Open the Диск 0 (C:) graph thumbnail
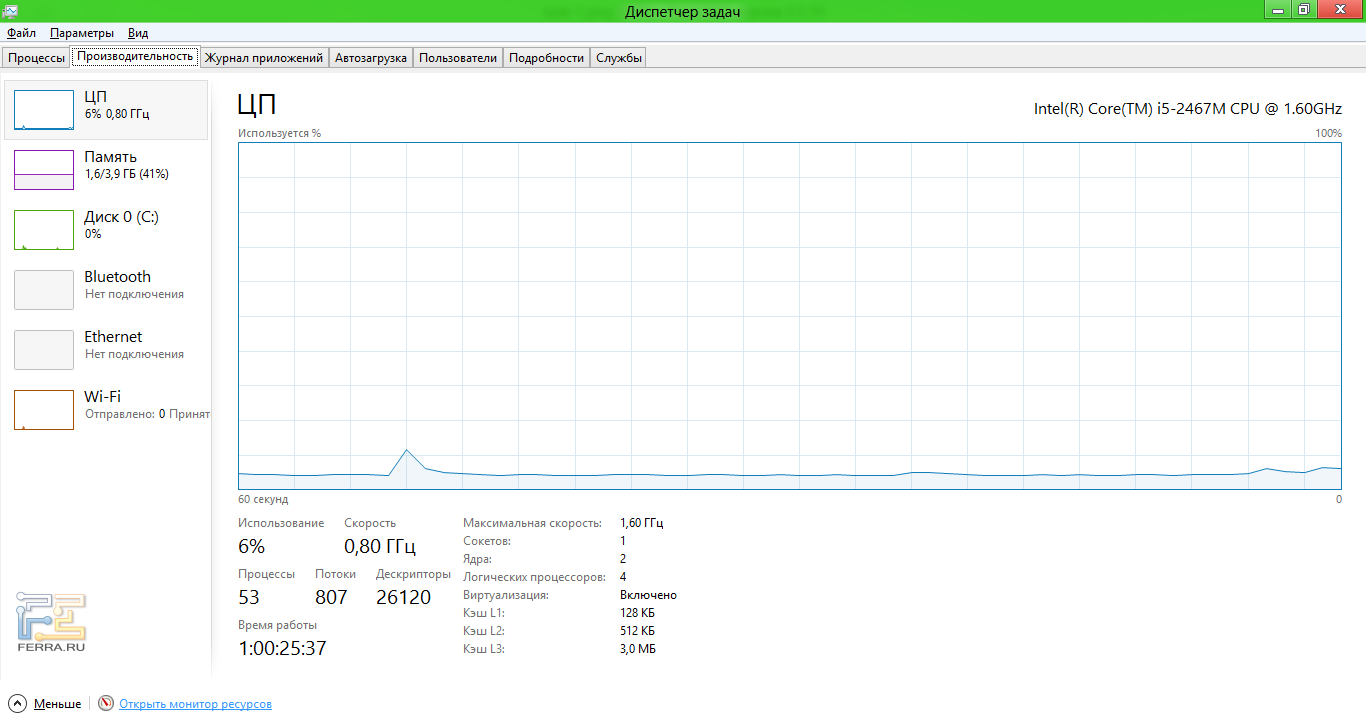The height and width of the screenshot is (728, 1366). coord(44,230)
